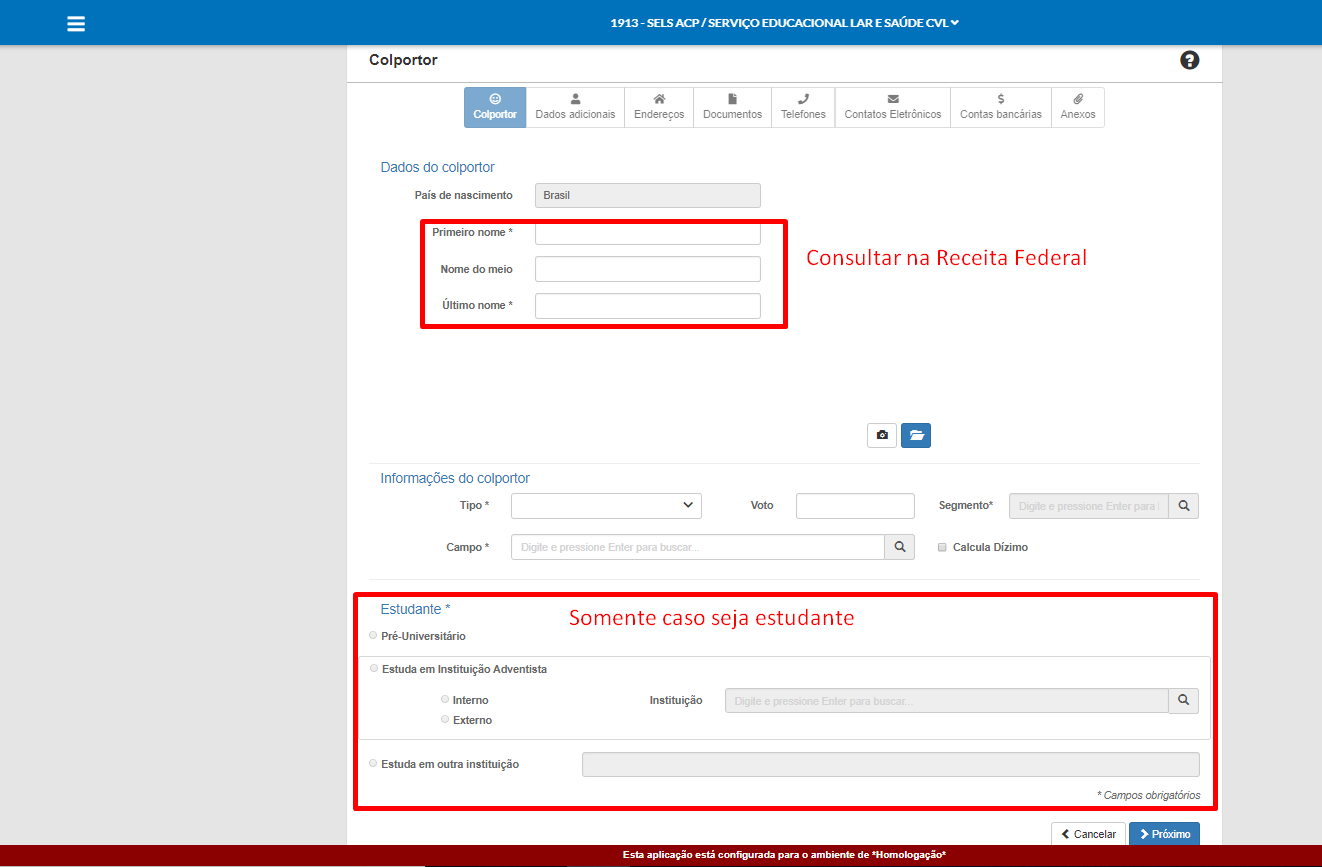
Task: Select the Pré-Universitário radio option
Action: tap(374, 635)
